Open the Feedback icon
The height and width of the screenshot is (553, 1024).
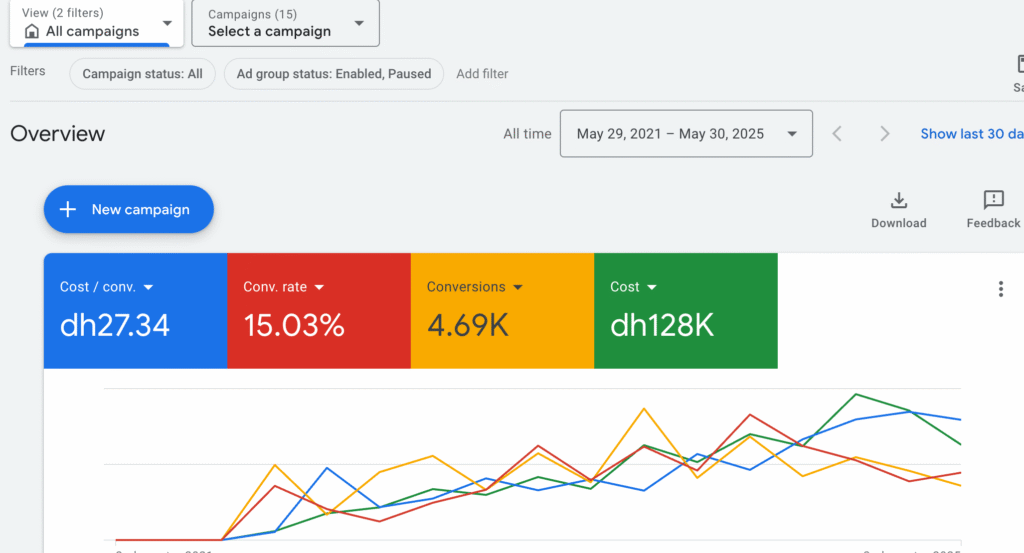(x=993, y=200)
